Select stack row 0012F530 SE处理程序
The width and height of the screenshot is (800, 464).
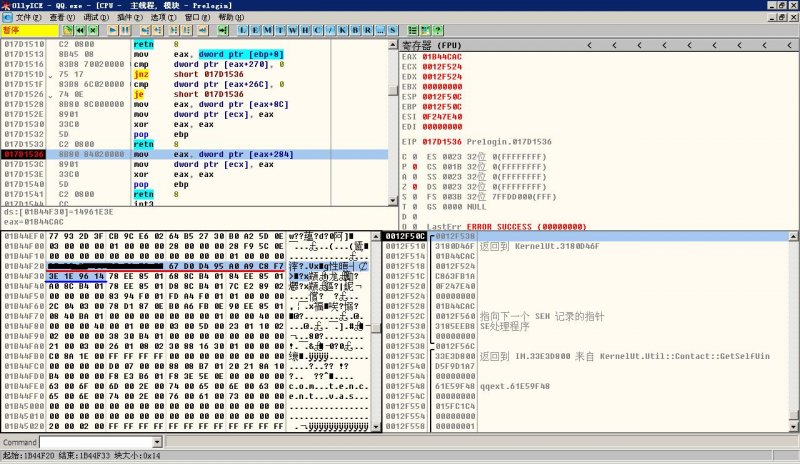[586, 326]
